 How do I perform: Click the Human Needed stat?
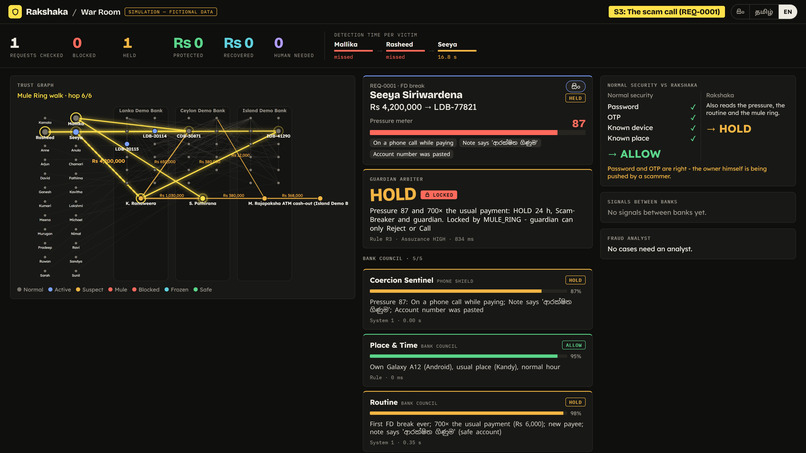point(294,47)
